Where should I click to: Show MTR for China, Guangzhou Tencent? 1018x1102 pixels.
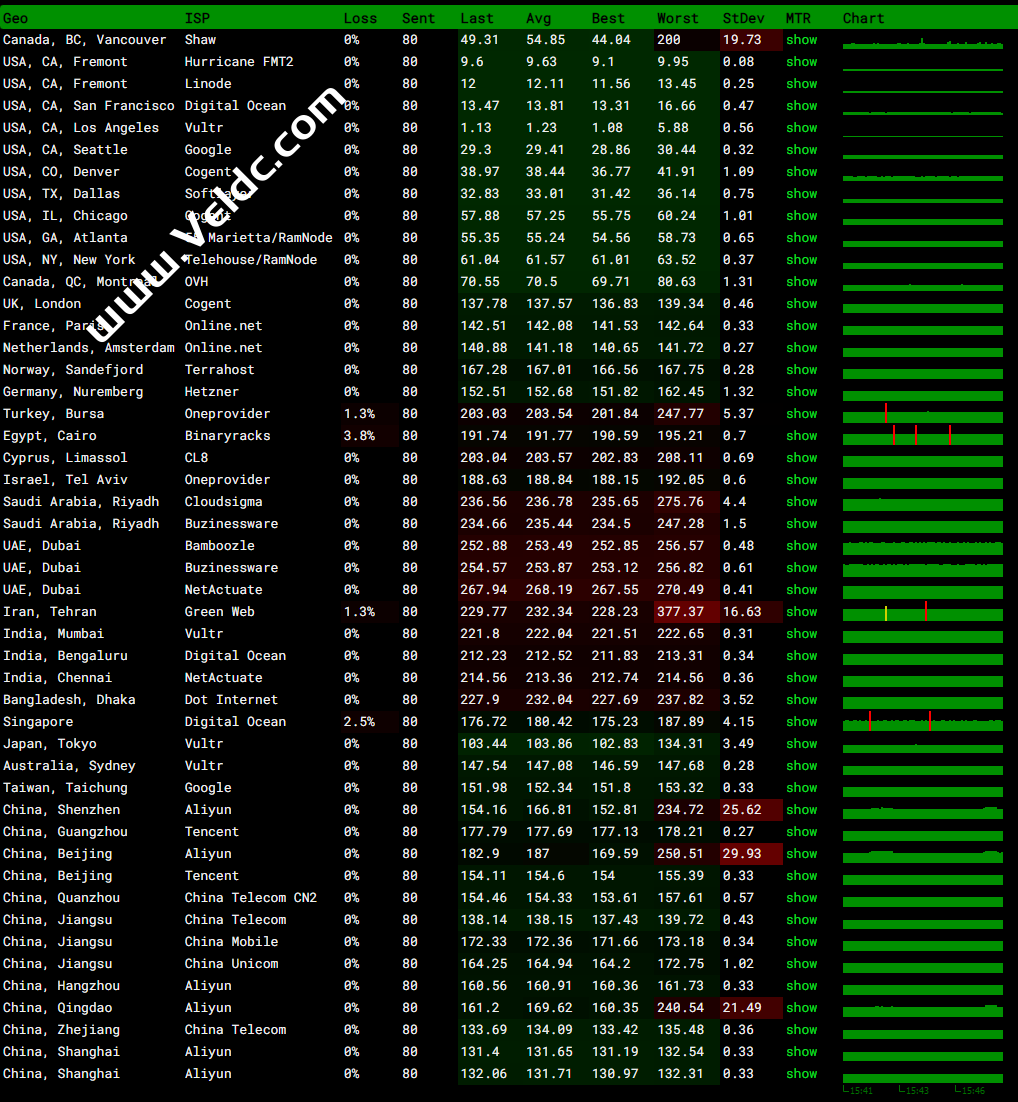(801, 831)
